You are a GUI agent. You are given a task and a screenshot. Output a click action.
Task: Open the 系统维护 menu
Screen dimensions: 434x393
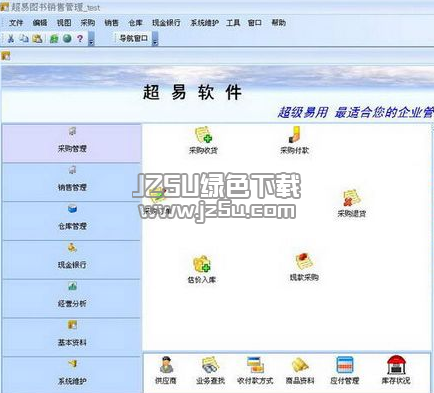pos(204,23)
